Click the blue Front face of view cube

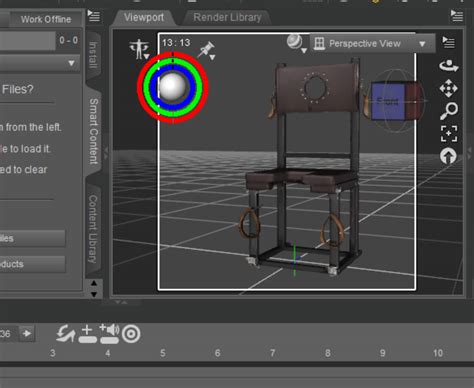tap(388, 101)
